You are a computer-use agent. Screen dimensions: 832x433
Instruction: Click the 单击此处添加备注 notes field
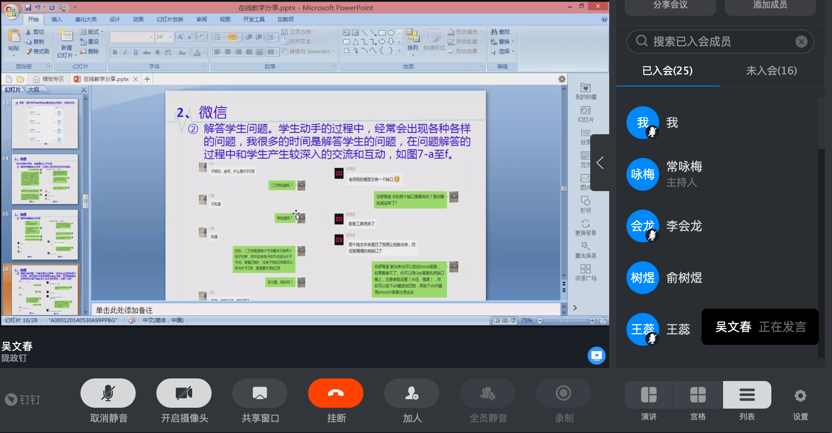click(325, 310)
